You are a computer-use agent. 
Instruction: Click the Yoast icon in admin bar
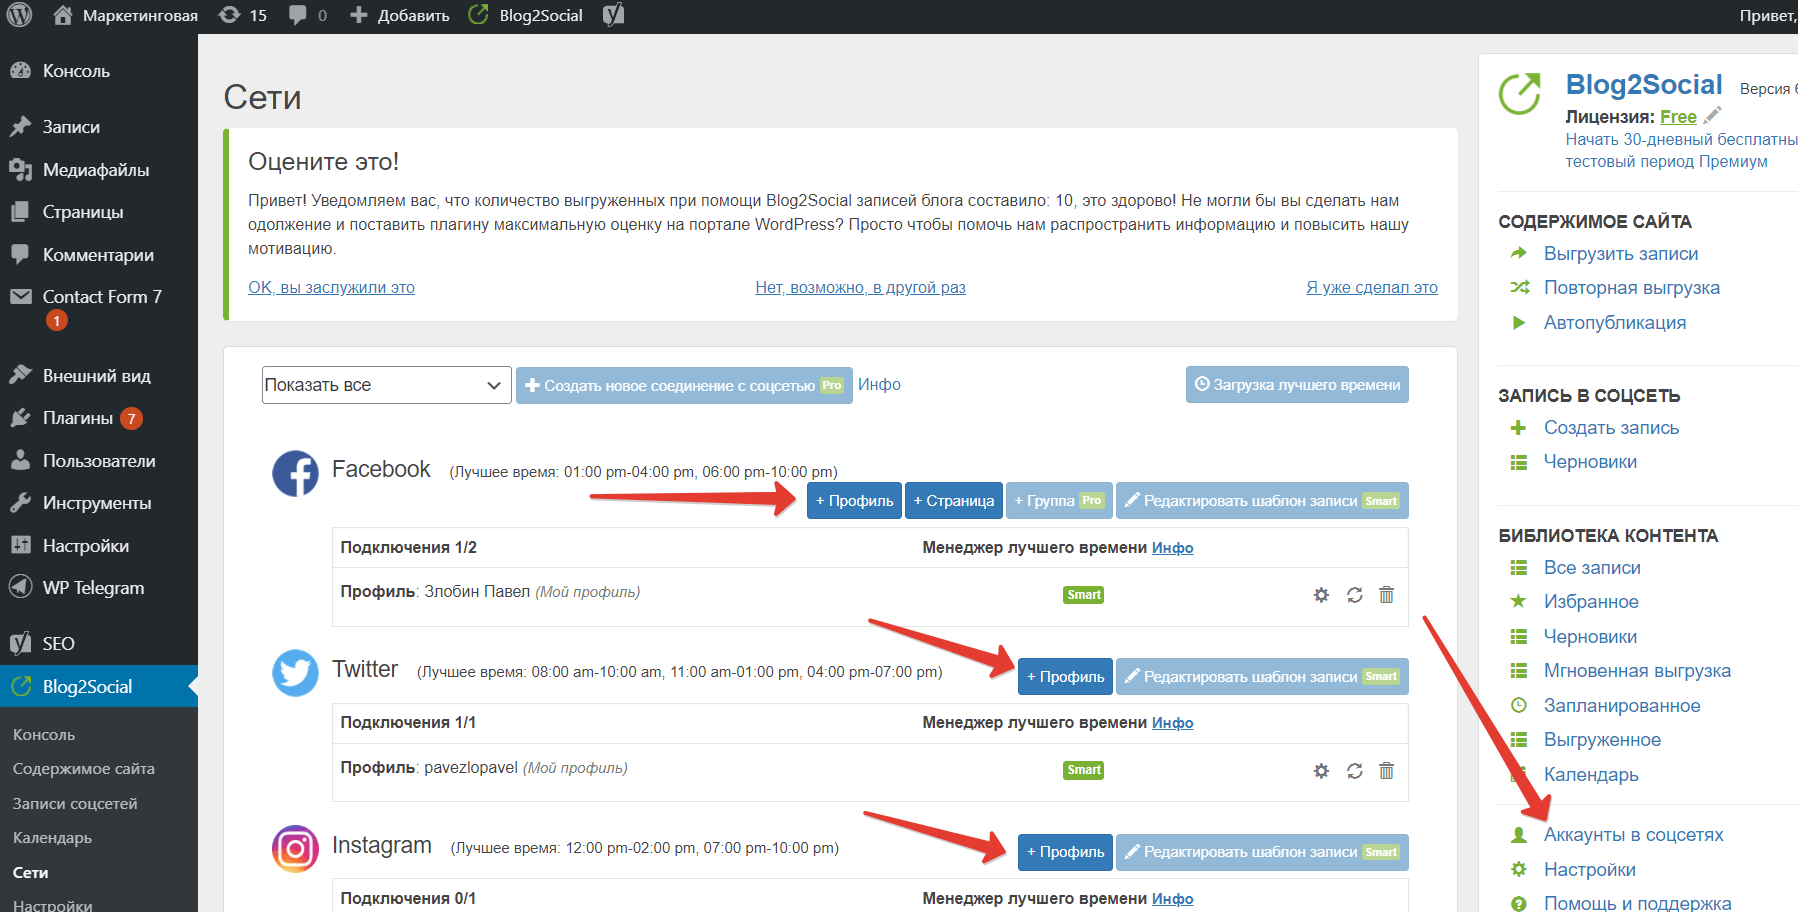pyautogui.click(x=614, y=15)
